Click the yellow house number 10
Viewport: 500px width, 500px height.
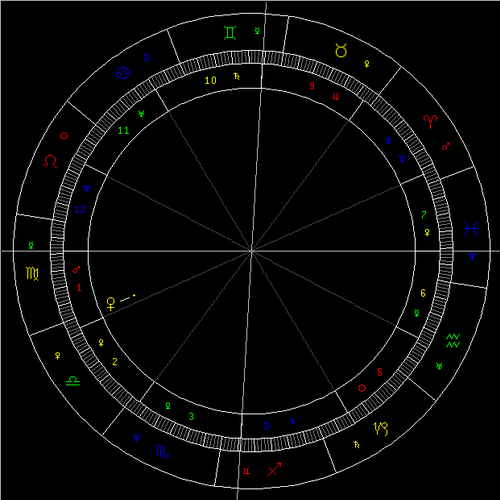point(210,80)
